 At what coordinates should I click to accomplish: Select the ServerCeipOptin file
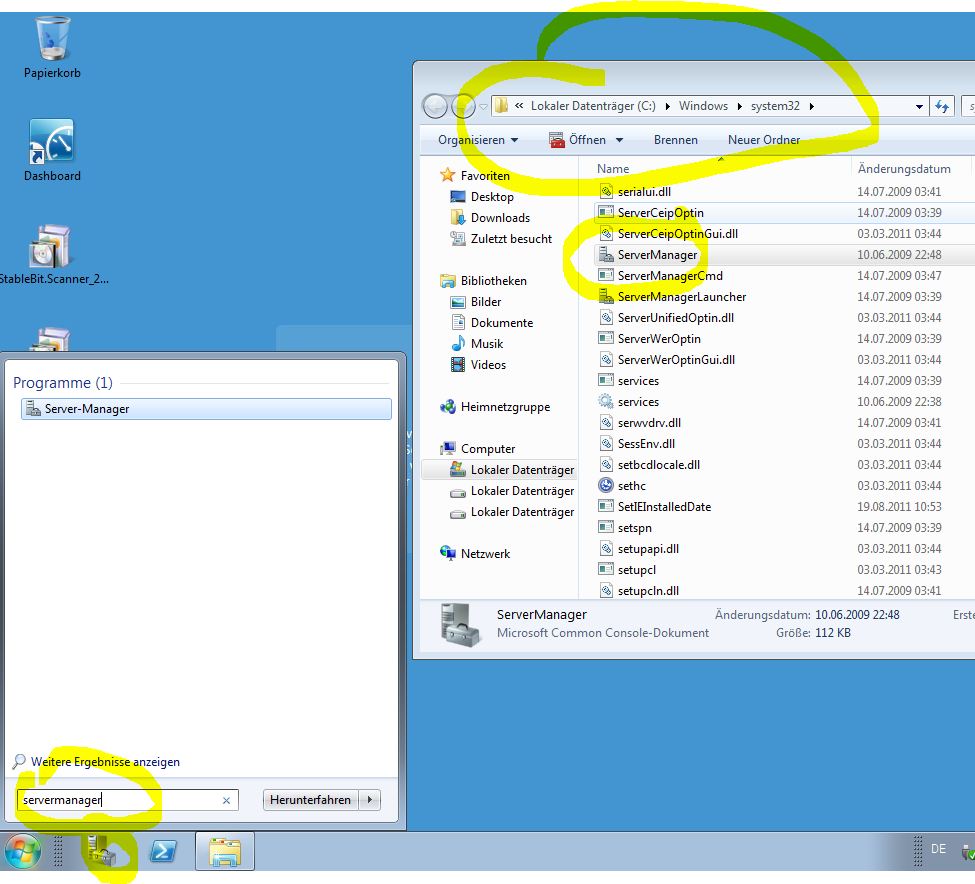pos(660,213)
